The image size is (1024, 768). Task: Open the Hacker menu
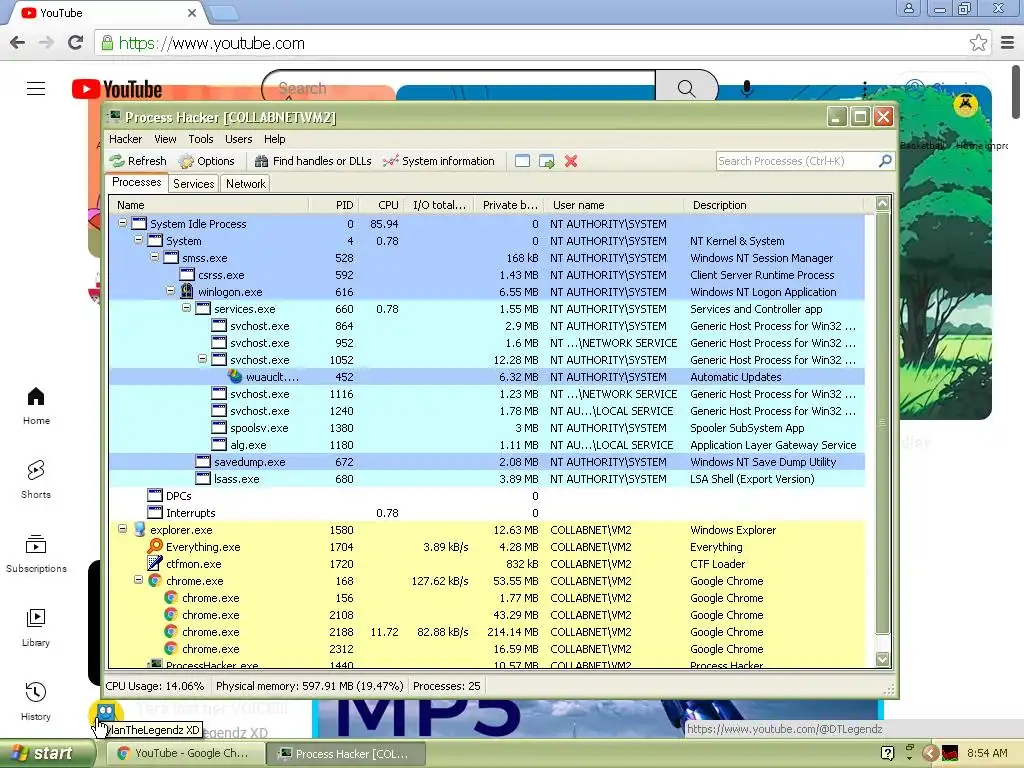point(125,139)
